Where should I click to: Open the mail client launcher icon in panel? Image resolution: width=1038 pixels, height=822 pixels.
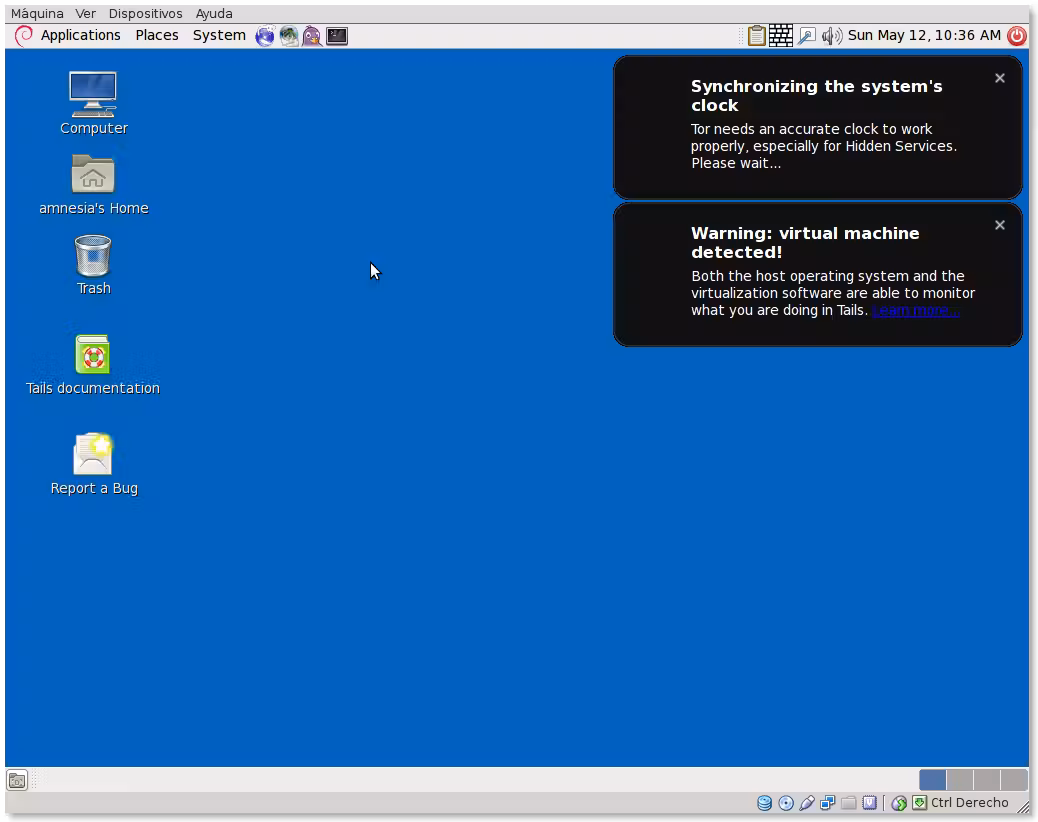289,36
